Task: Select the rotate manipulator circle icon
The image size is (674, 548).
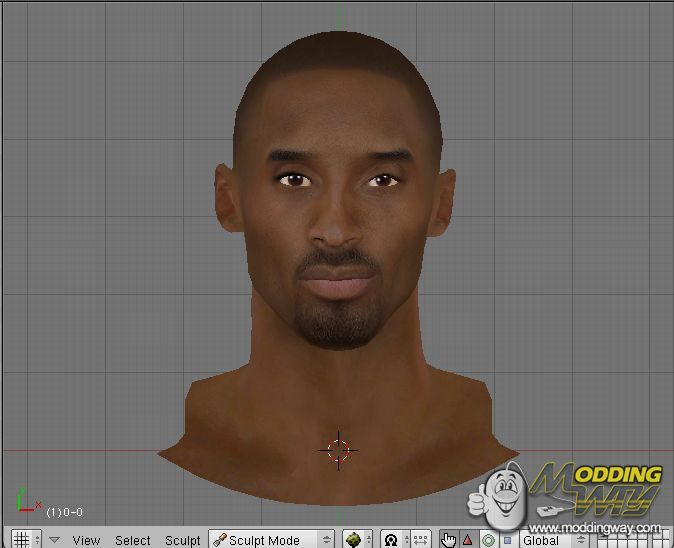Action: (x=488, y=540)
